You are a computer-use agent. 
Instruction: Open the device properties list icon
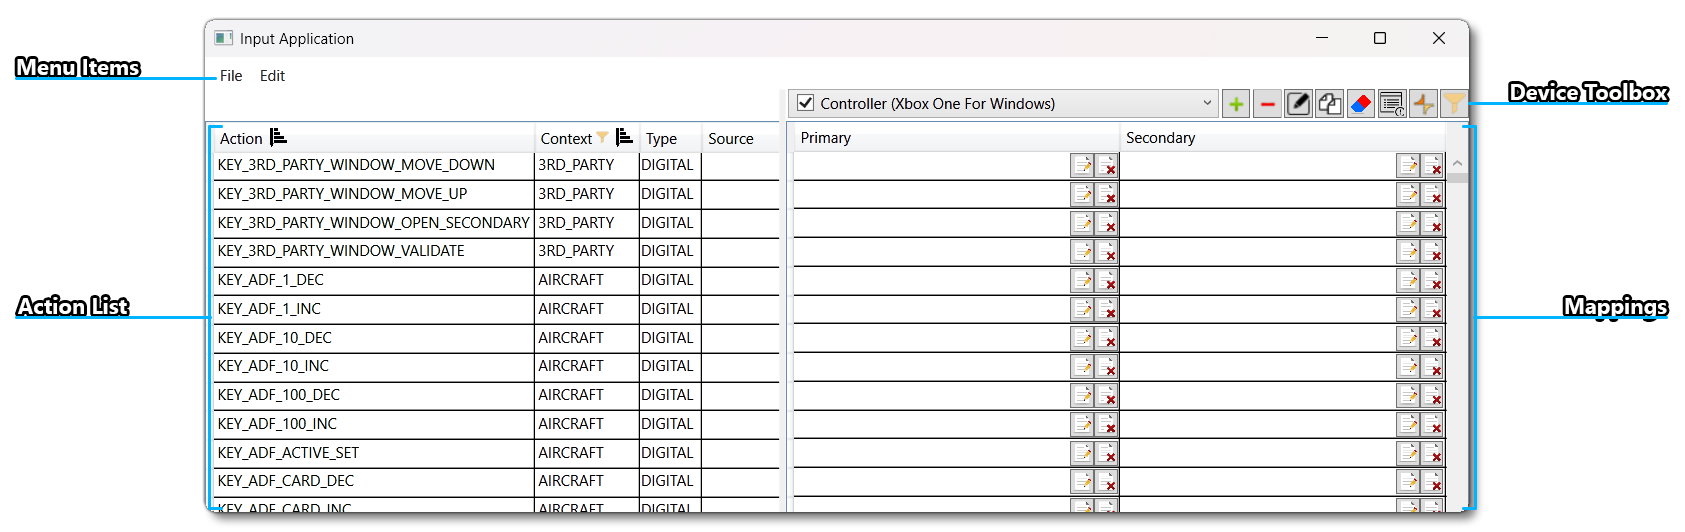1391,104
